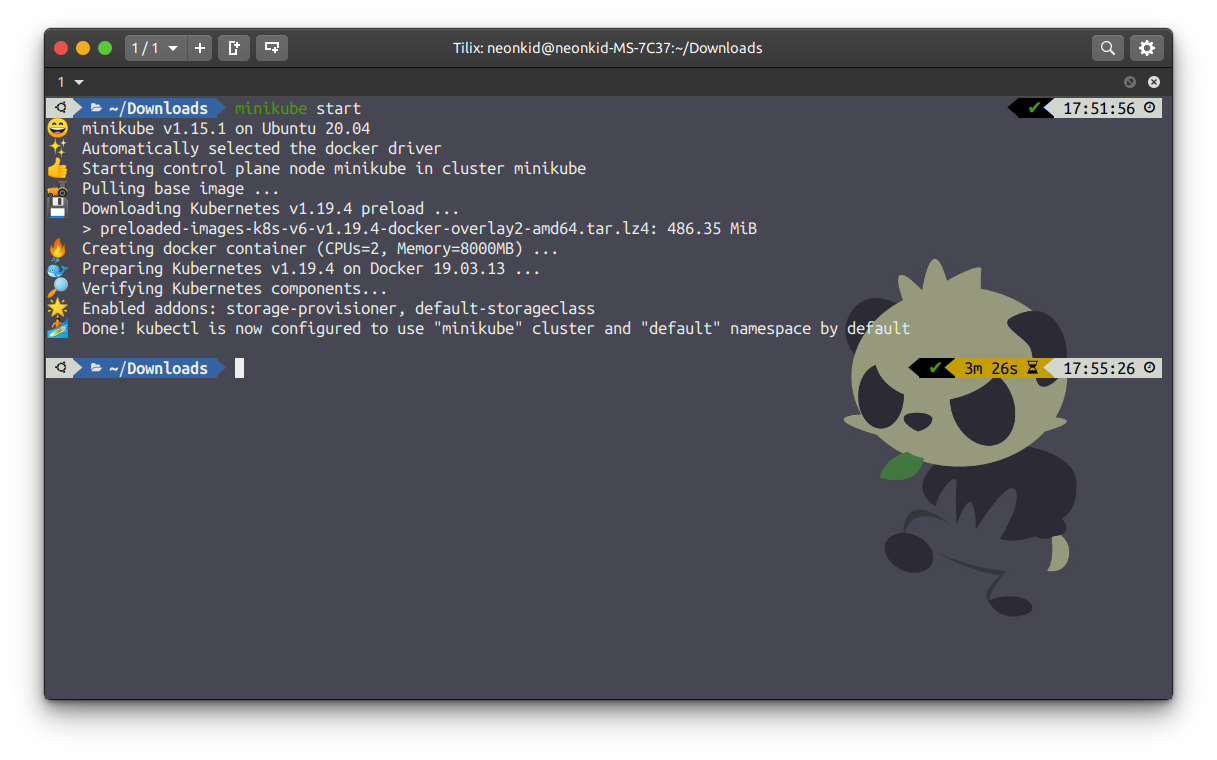1217x760 pixels.
Task: Open the Tilix gear settings menu
Action: [1147, 47]
